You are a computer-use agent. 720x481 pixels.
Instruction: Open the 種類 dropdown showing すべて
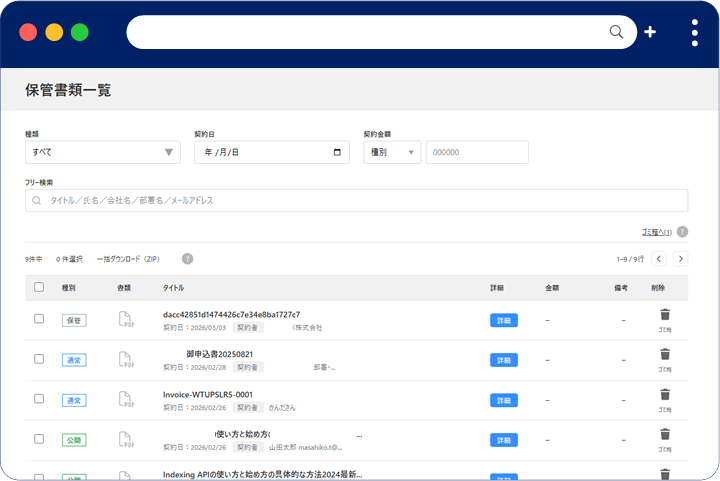[103, 152]
